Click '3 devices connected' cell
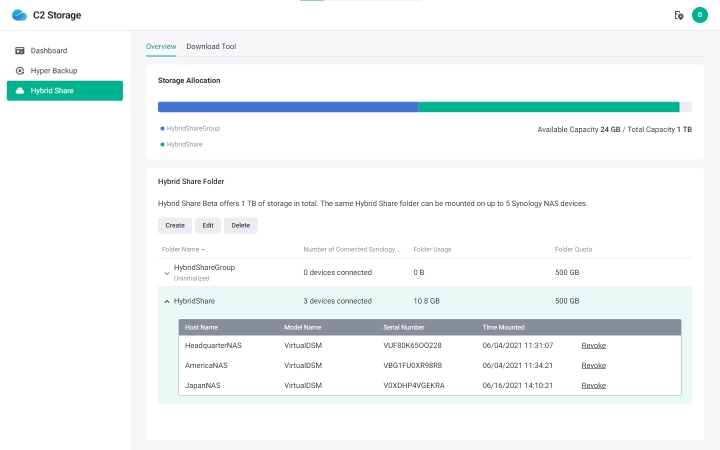This screenshot has height=450, width=720. 338,301
